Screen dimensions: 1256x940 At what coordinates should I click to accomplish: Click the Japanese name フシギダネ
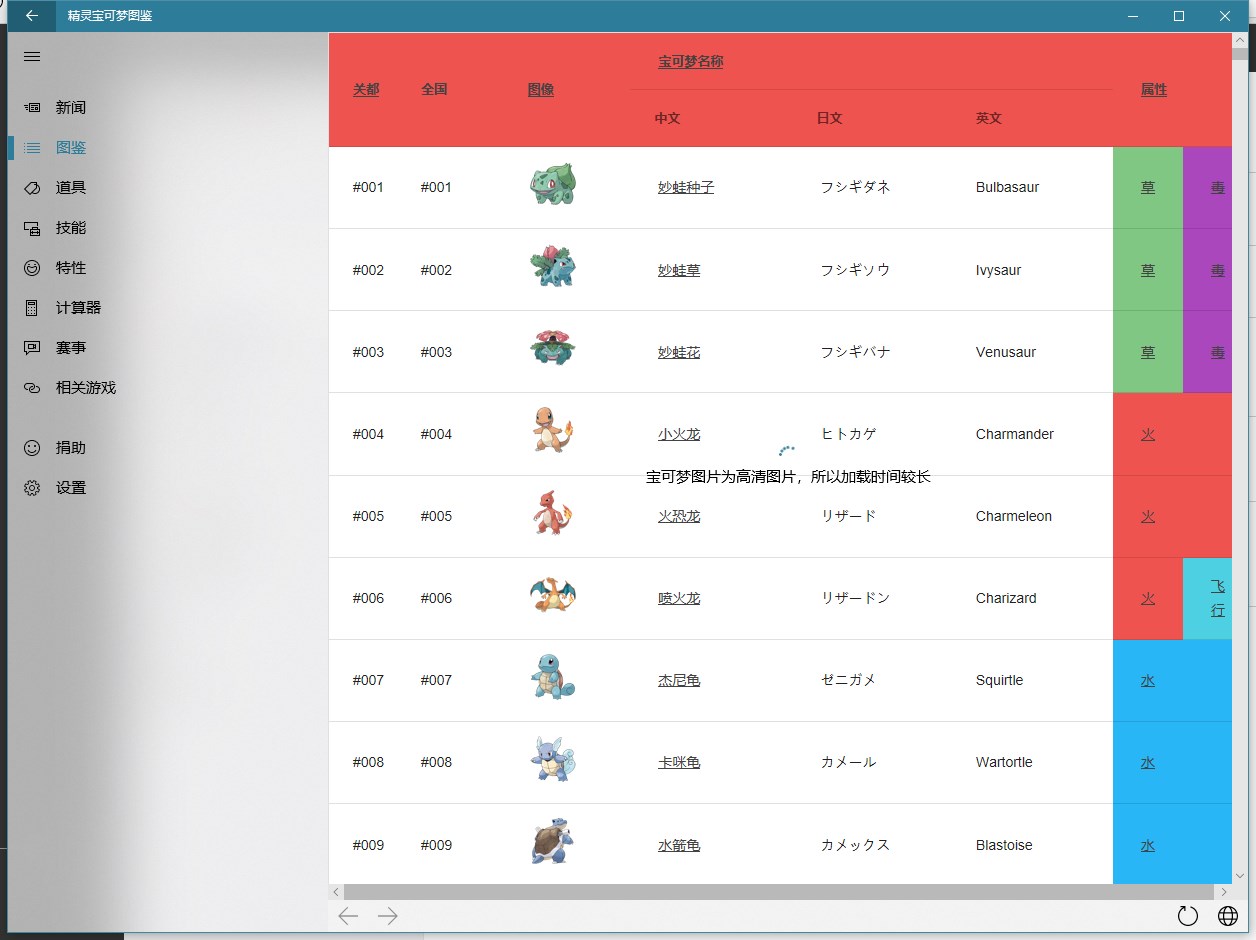point(855,187)
